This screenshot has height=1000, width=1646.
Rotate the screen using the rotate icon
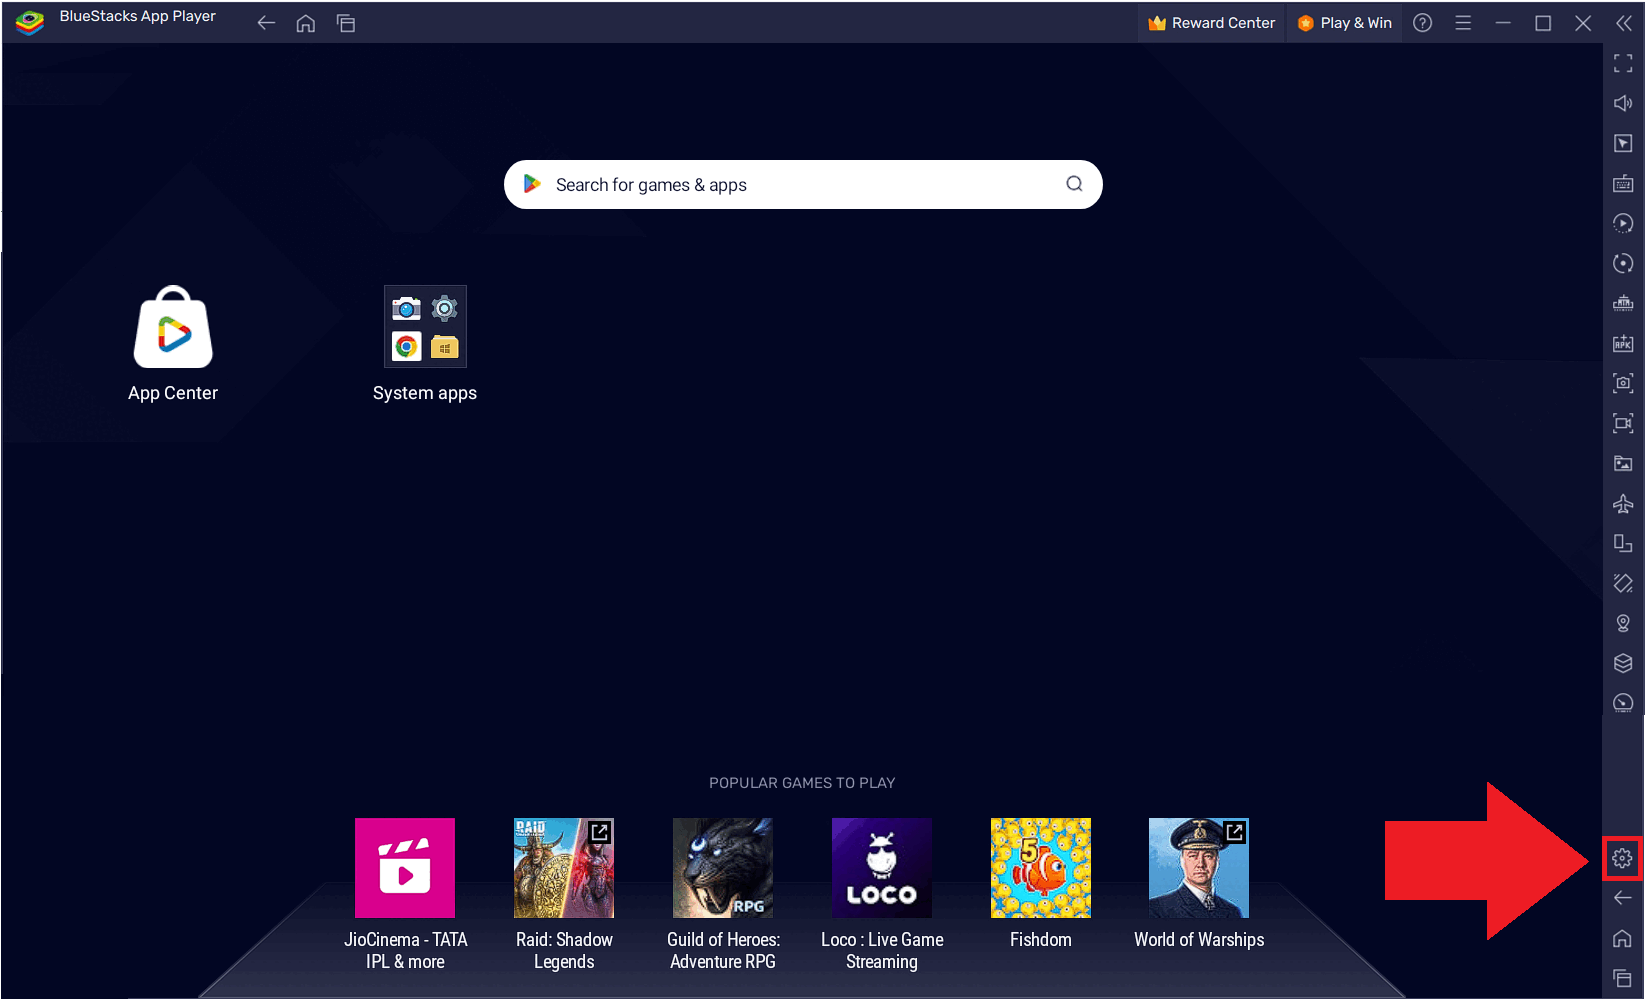click(x=1622, y=263)
